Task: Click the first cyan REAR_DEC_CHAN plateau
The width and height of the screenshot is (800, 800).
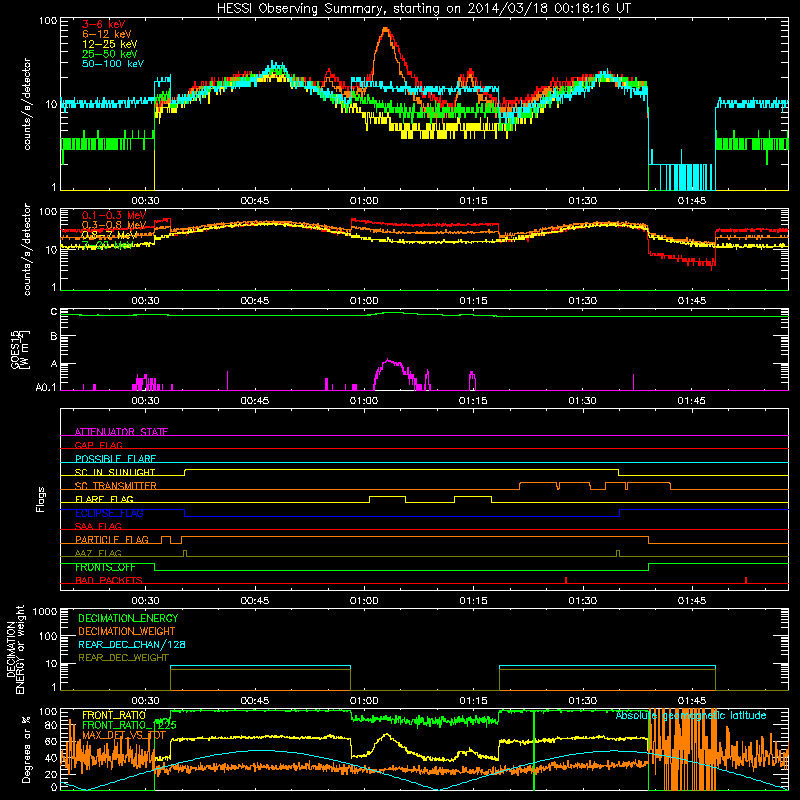Action: click(x=260, y=666)
